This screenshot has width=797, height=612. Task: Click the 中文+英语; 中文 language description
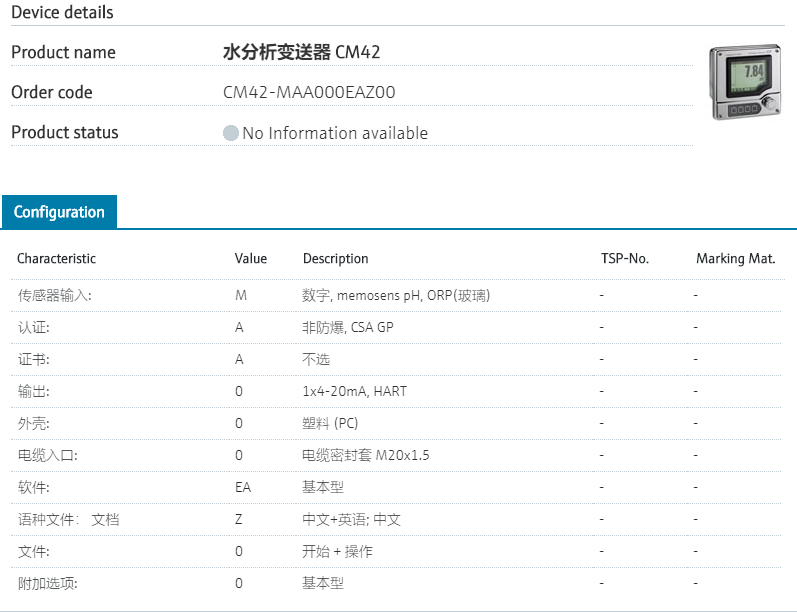pos(351,520)
